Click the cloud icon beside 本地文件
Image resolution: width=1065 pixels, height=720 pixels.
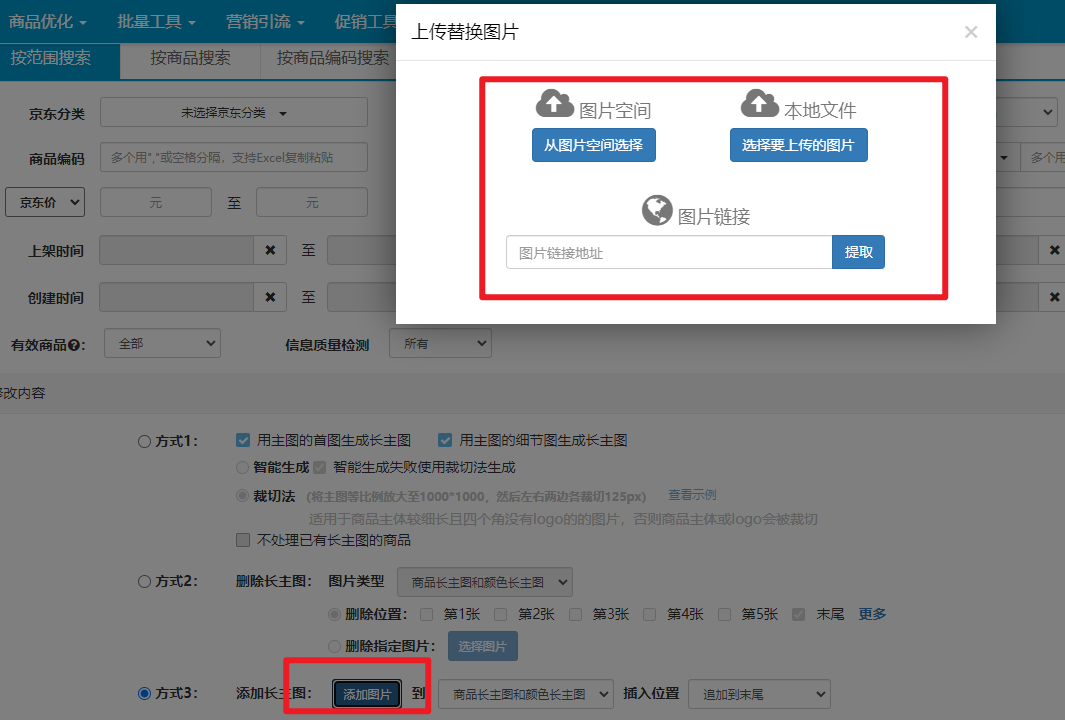(x=759, y=104)
